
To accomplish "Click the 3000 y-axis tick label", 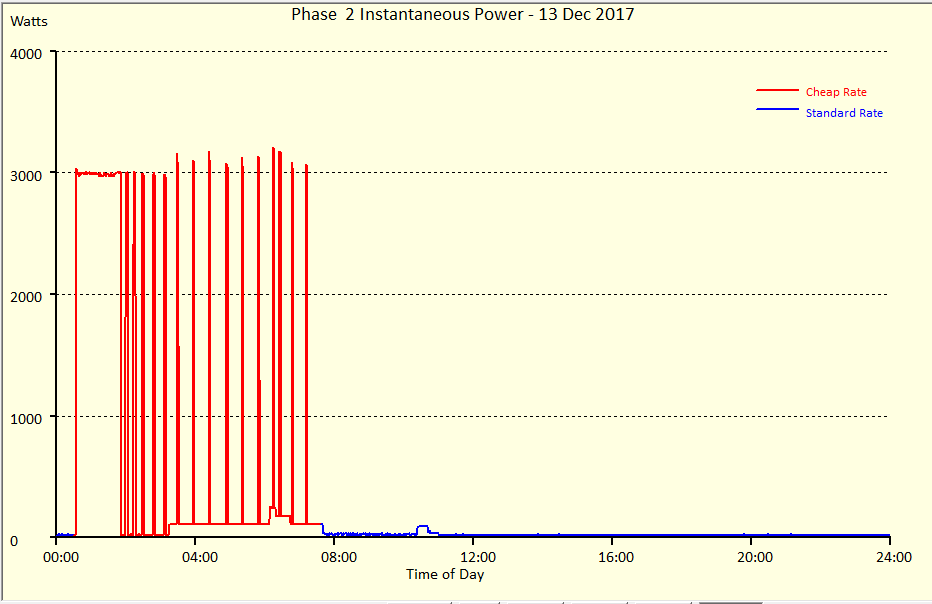I will tap(26, 174).
